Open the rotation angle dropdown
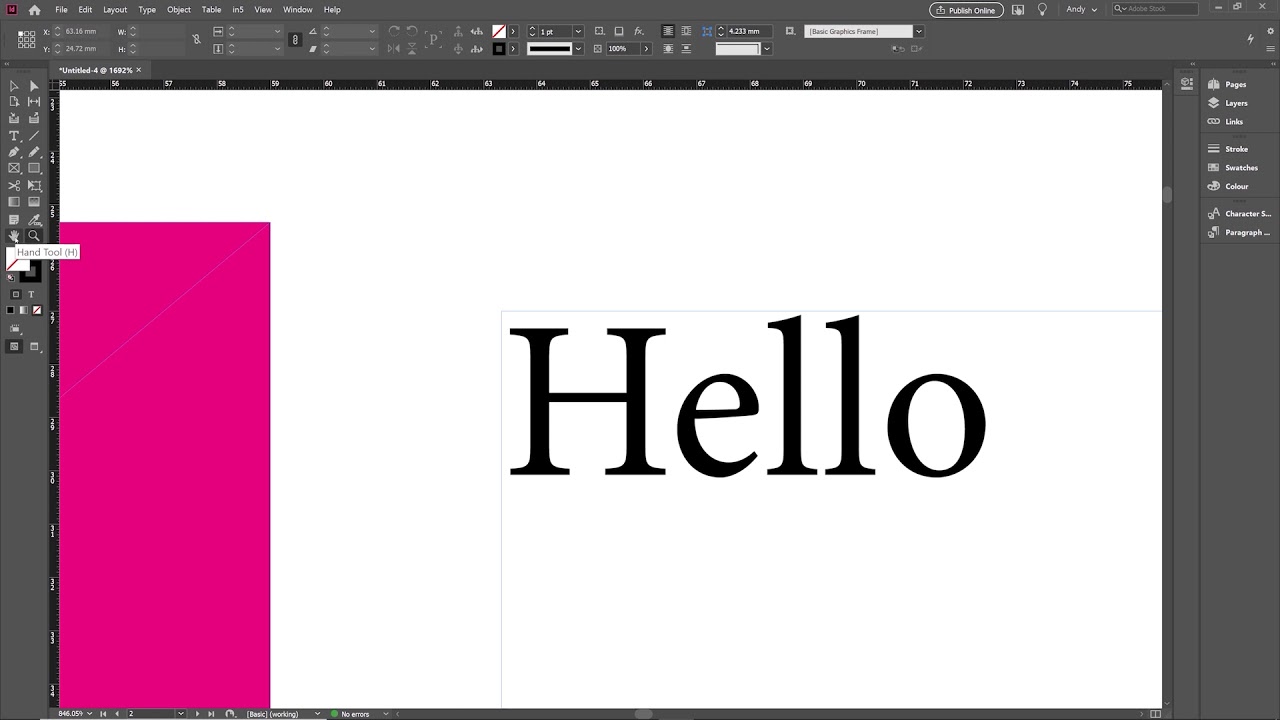Image resolution: width=1280 pixels, height=720 pixels. 371,32
